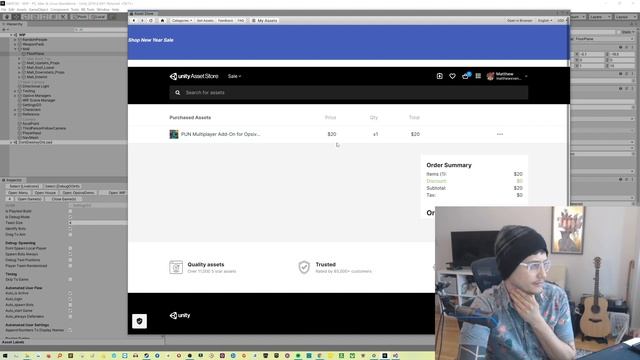Open the Categories dropdown in Asset Store

click(182, 20)
